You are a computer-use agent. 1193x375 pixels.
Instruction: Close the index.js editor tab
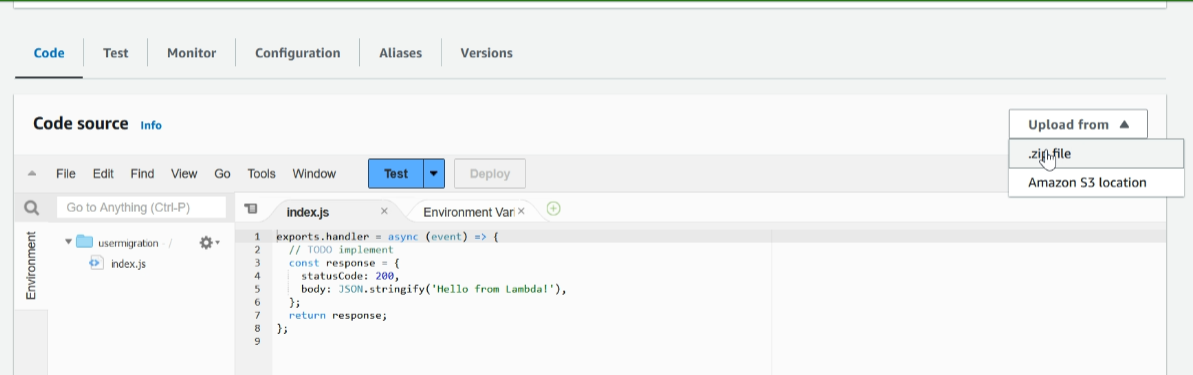coord(384,211)
